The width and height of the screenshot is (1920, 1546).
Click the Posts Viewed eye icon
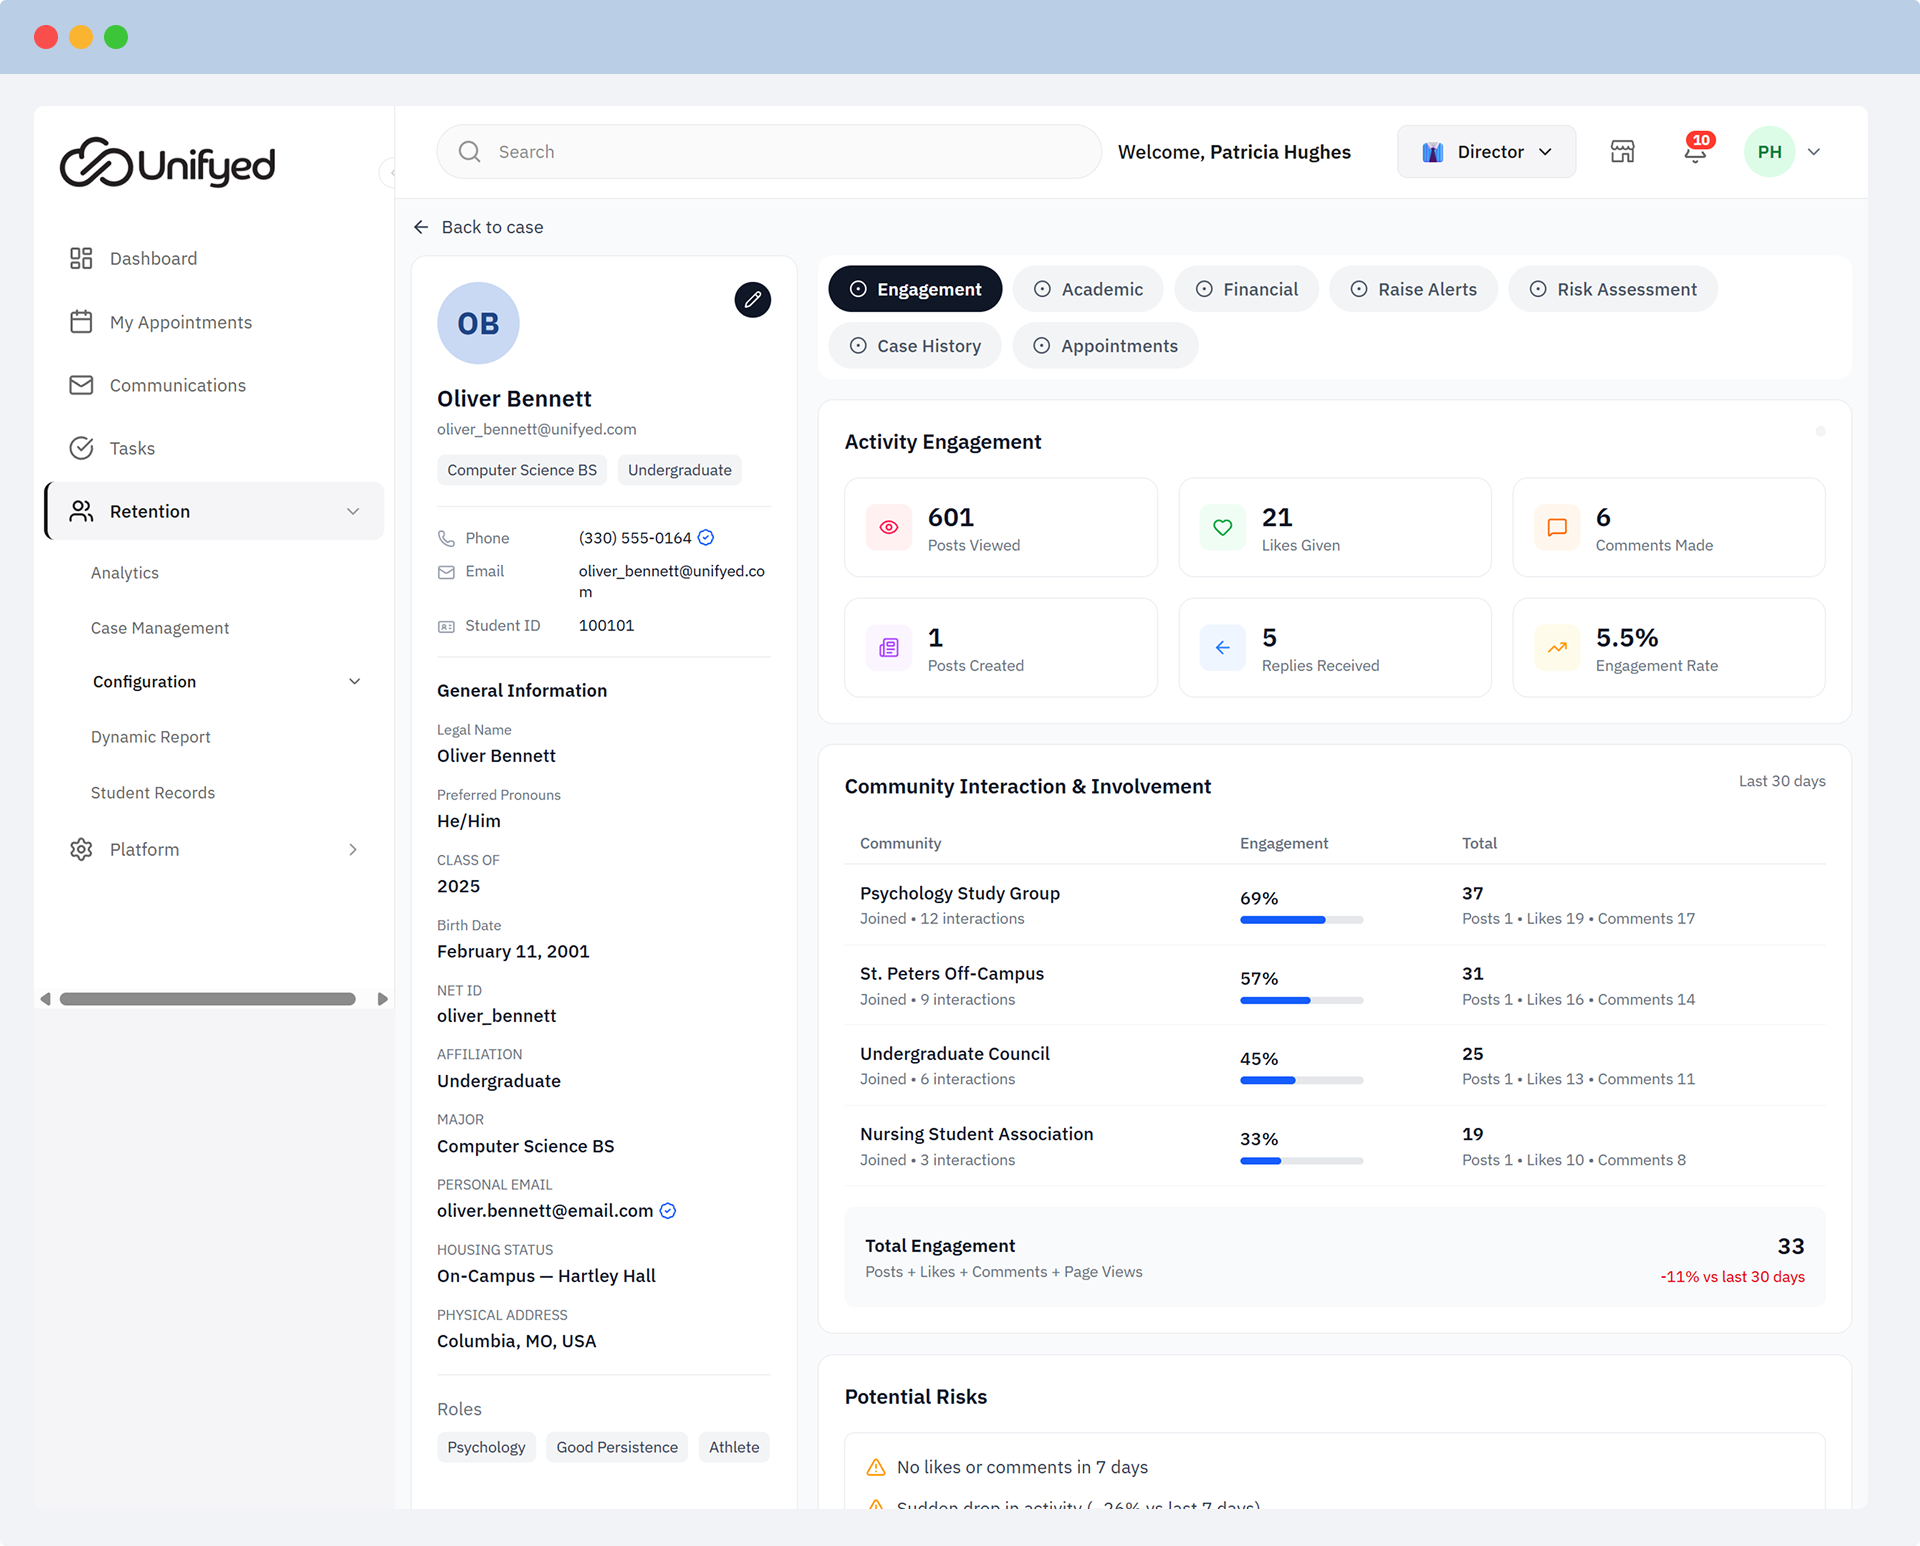tap(888, 527)
